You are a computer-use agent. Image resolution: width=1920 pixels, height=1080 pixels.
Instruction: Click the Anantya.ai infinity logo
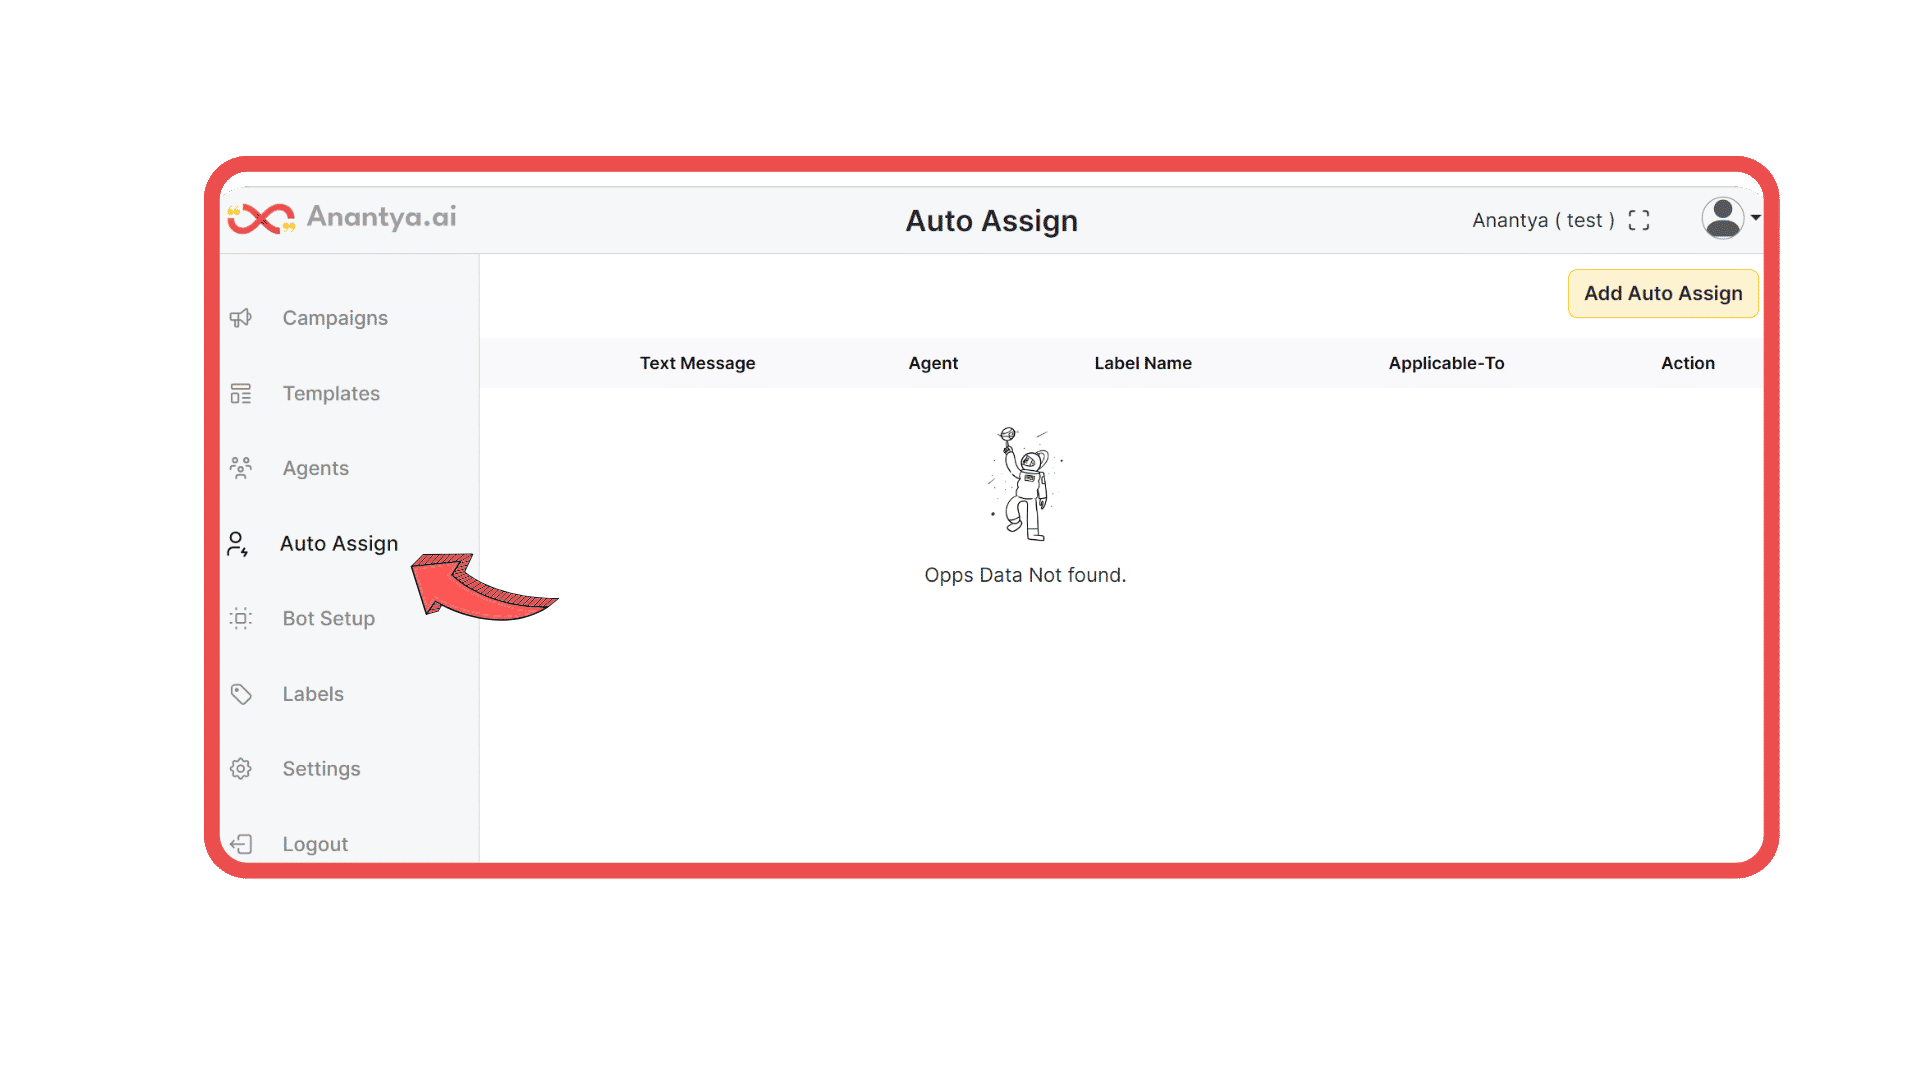pos(261,218)
